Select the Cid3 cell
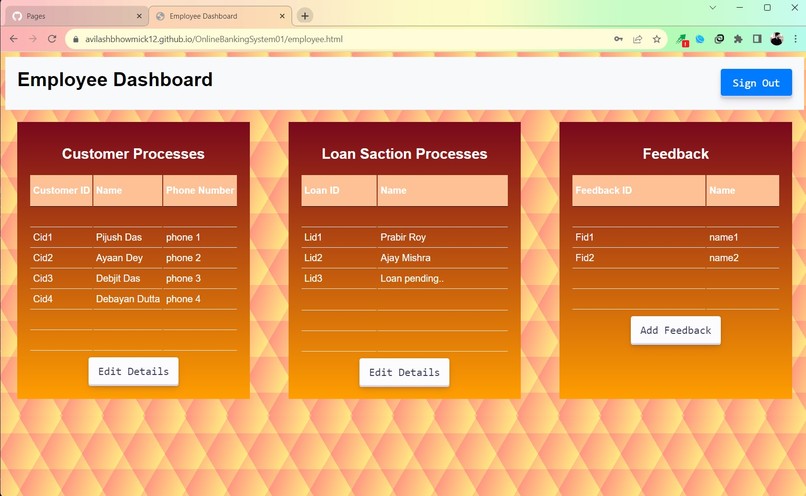This screenshot has width=806, height=496. point(61,278)
